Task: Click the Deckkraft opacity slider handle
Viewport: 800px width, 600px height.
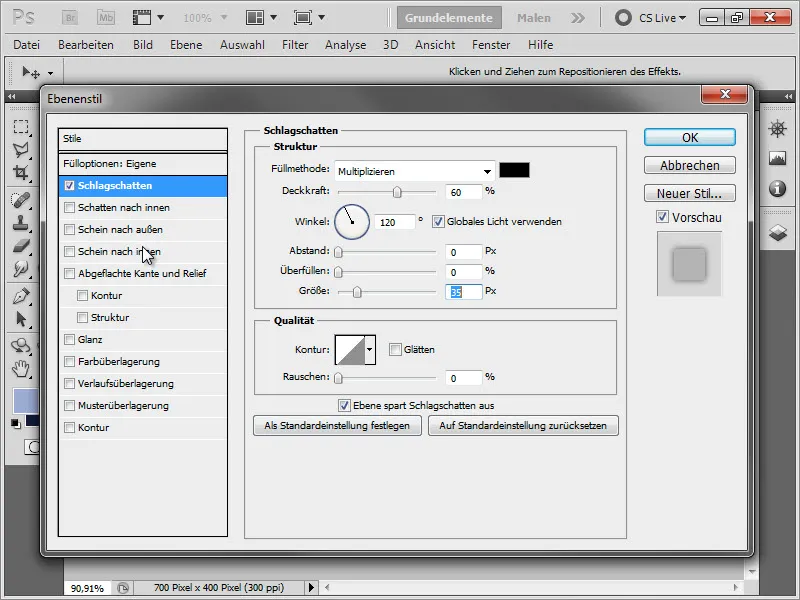Action: click(397, 192)
